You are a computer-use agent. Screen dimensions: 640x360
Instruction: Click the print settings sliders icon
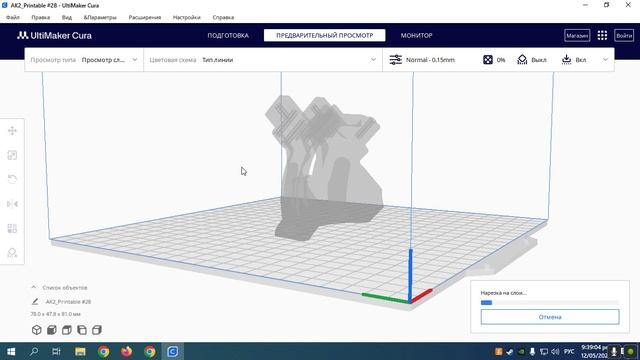click(x=396, y=60)
